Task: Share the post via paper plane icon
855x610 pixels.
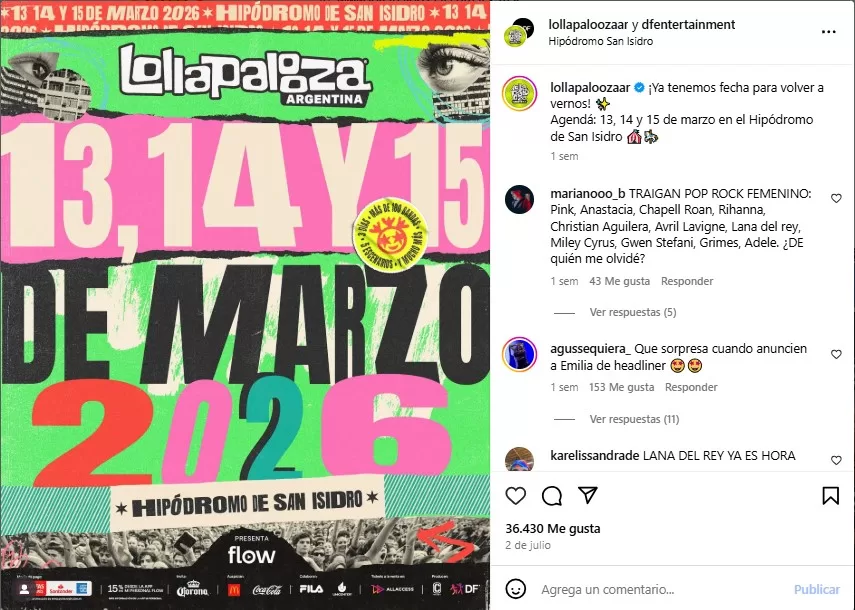Action: click(x=588, y=495)
